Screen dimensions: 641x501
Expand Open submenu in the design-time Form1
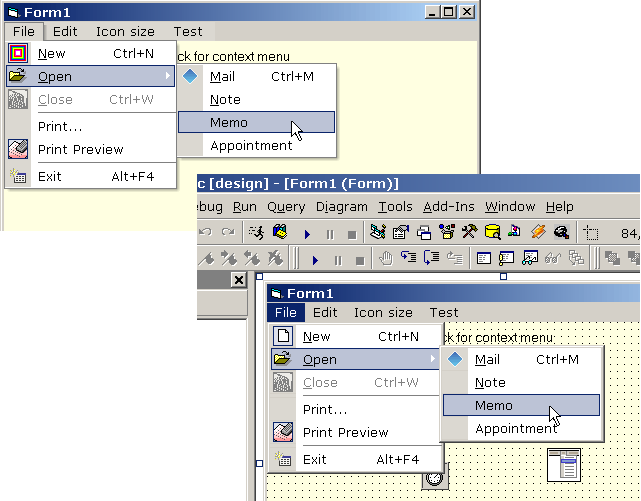click(355, 359)
